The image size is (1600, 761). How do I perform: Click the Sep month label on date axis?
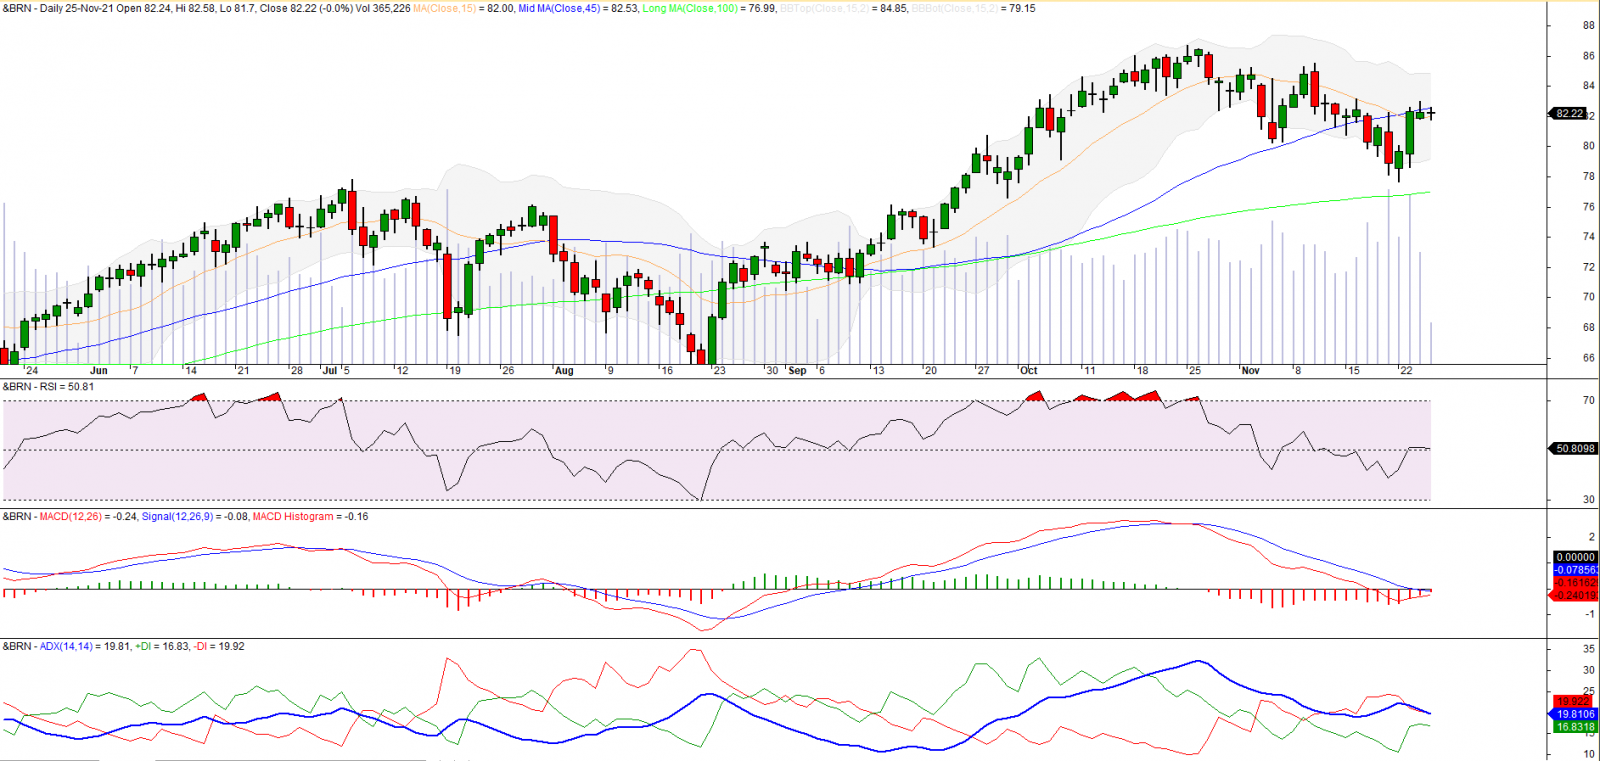(797, 370)
